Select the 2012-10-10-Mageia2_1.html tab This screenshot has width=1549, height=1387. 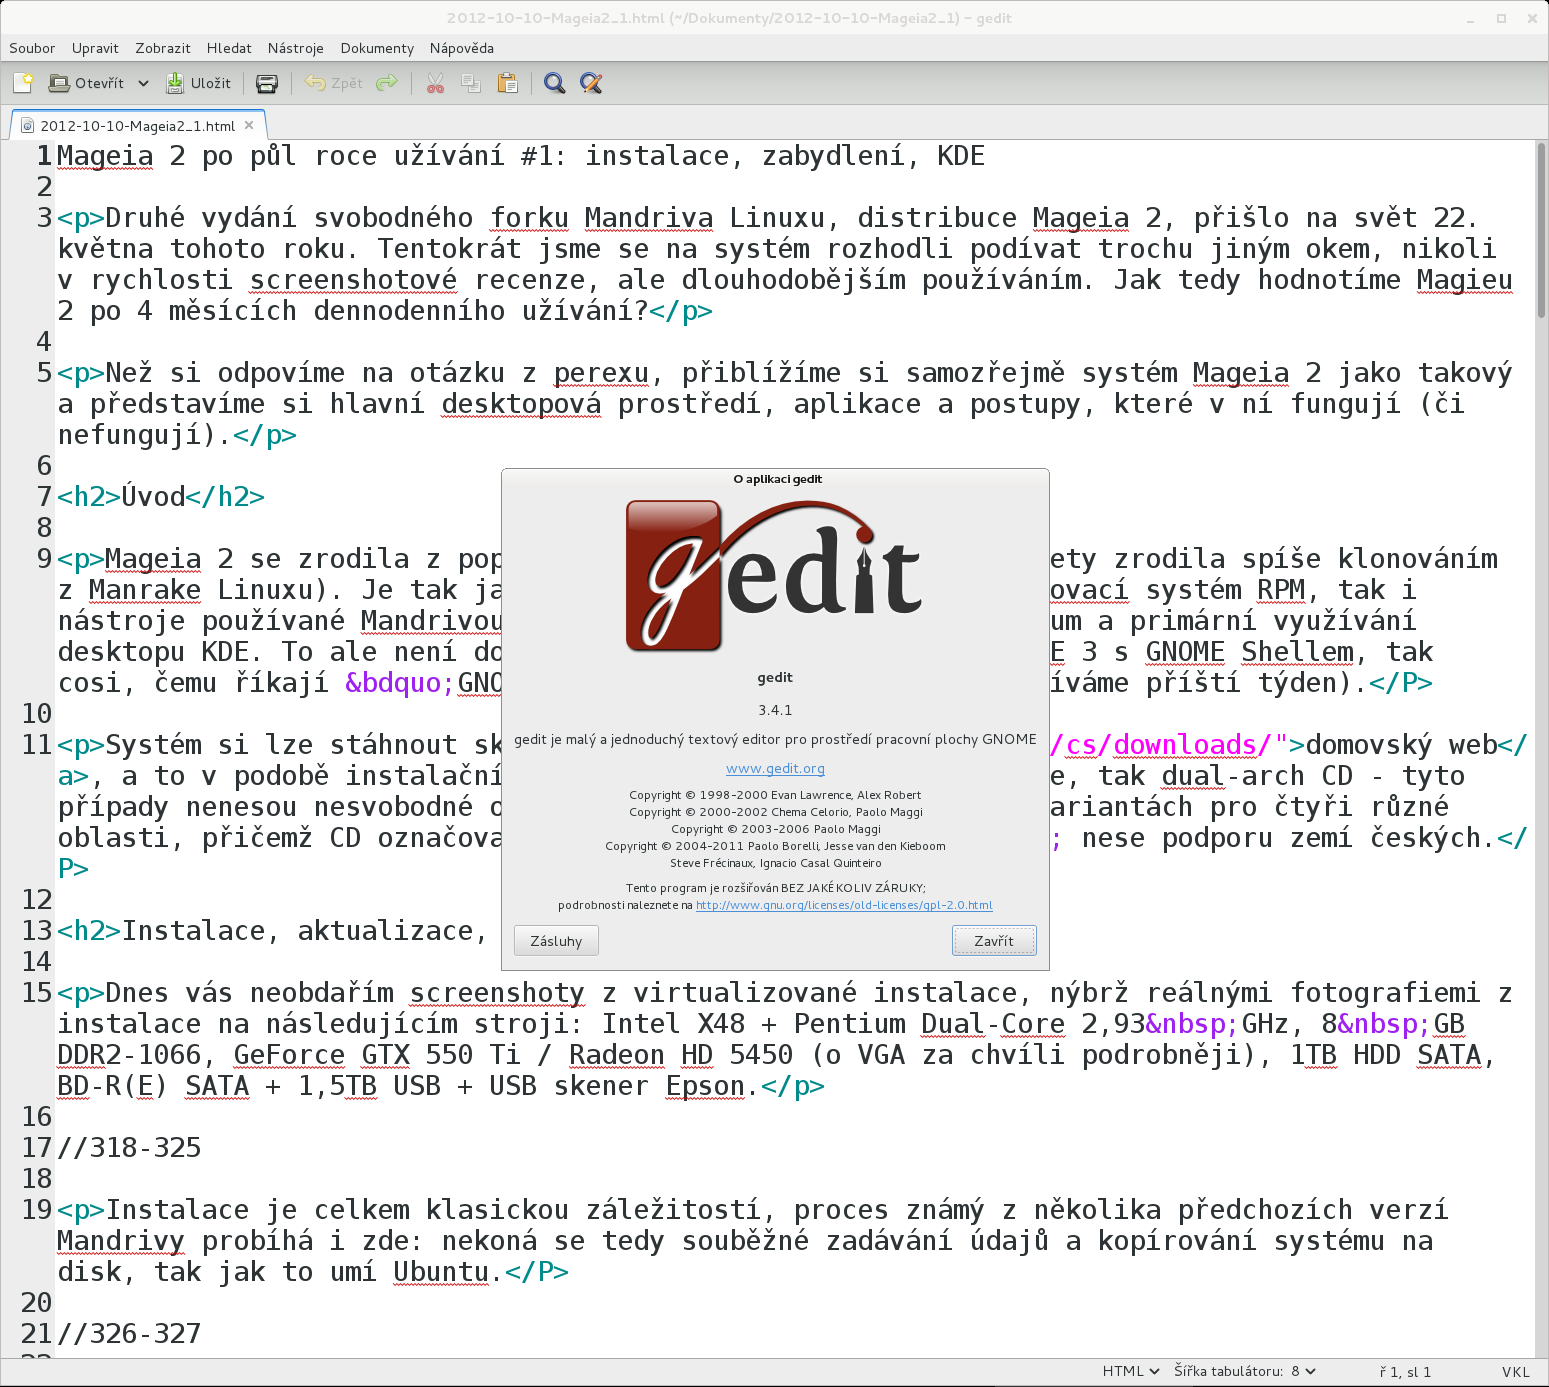(138, 126)
